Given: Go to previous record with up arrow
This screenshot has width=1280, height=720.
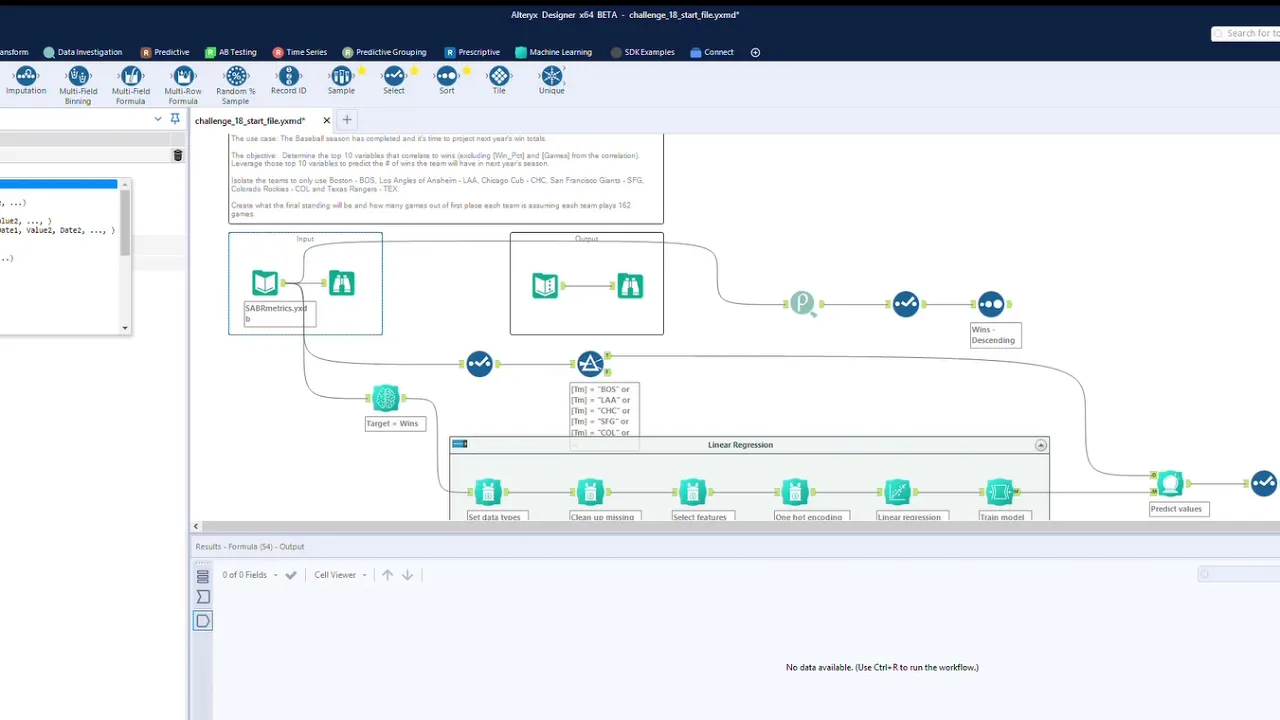Looking at the screenshot, I should [388, 575].
